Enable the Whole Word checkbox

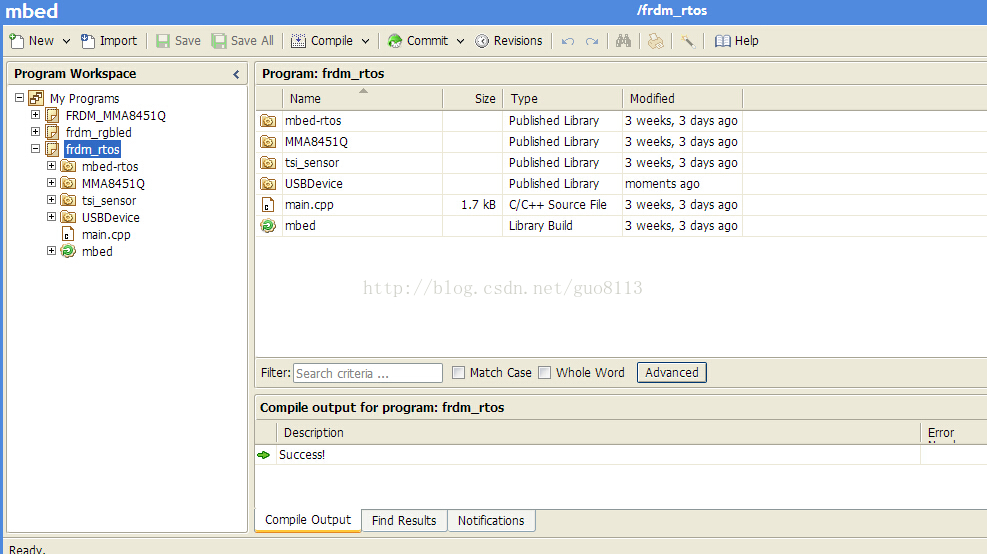click(544, 373)
